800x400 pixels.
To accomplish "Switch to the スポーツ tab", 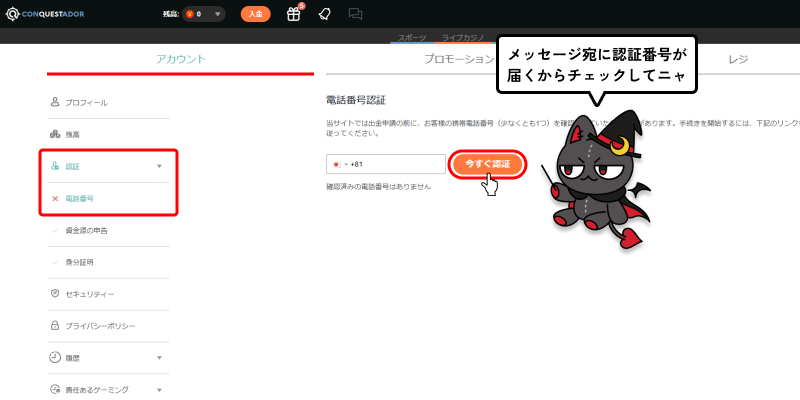I will (x=412, y=38).
